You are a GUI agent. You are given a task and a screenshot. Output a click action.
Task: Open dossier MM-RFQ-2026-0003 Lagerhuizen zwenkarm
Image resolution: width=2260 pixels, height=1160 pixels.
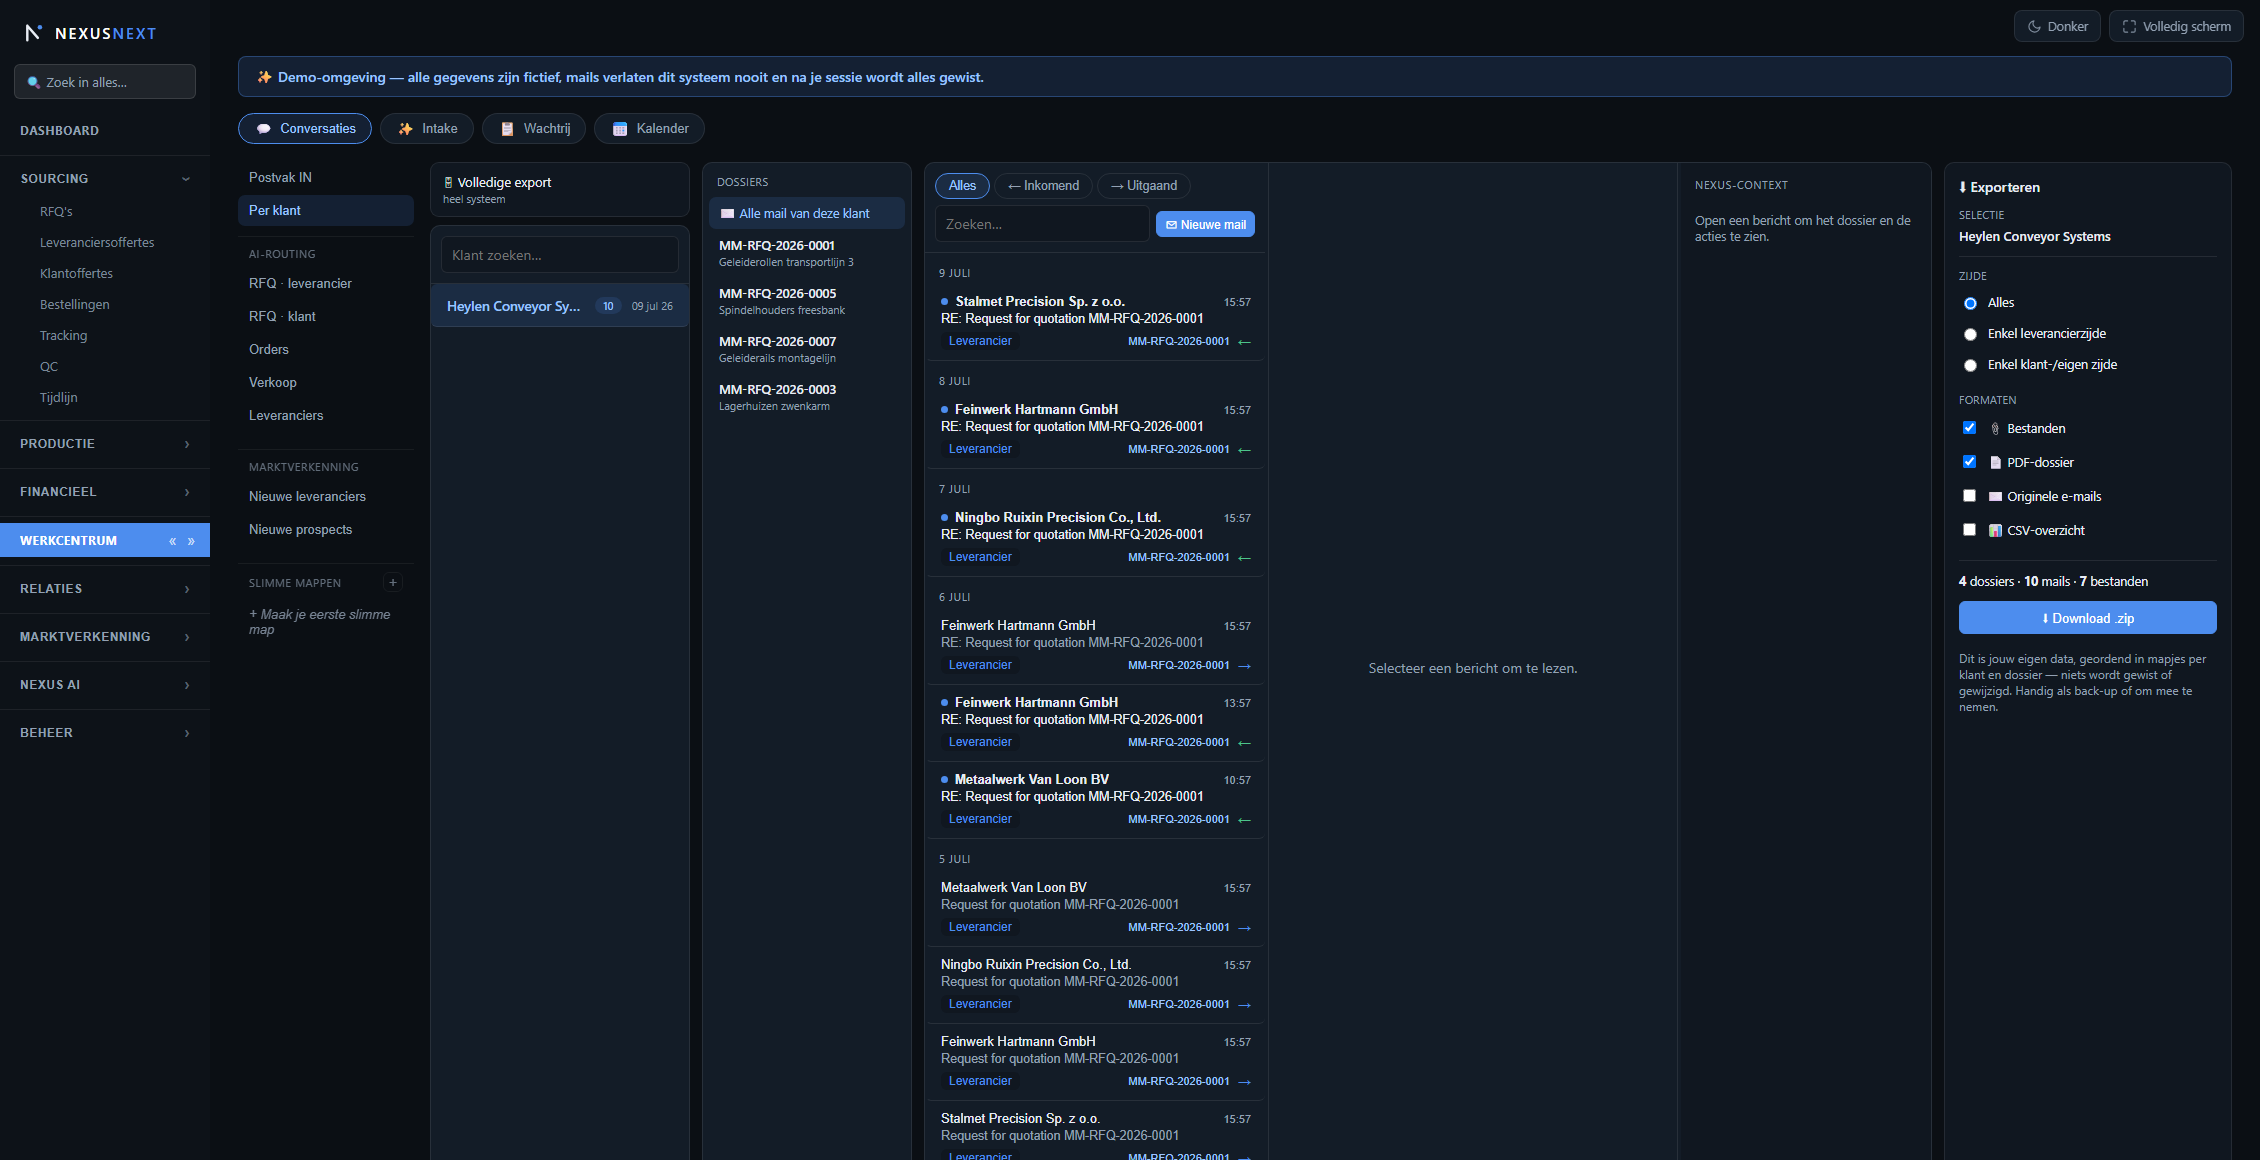click(x=806, y=398)
